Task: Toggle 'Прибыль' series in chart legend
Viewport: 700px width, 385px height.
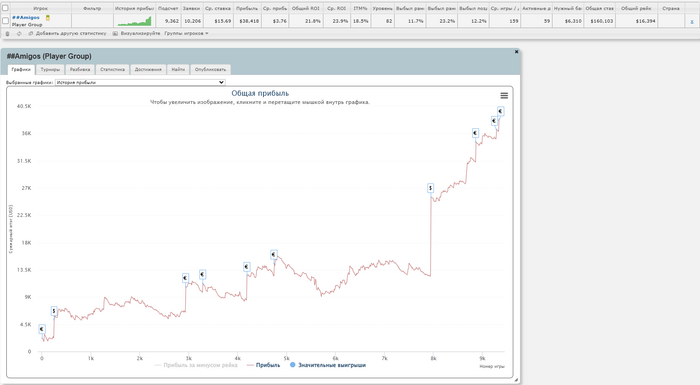Action: pyautogui.click(x=263, y=365)
